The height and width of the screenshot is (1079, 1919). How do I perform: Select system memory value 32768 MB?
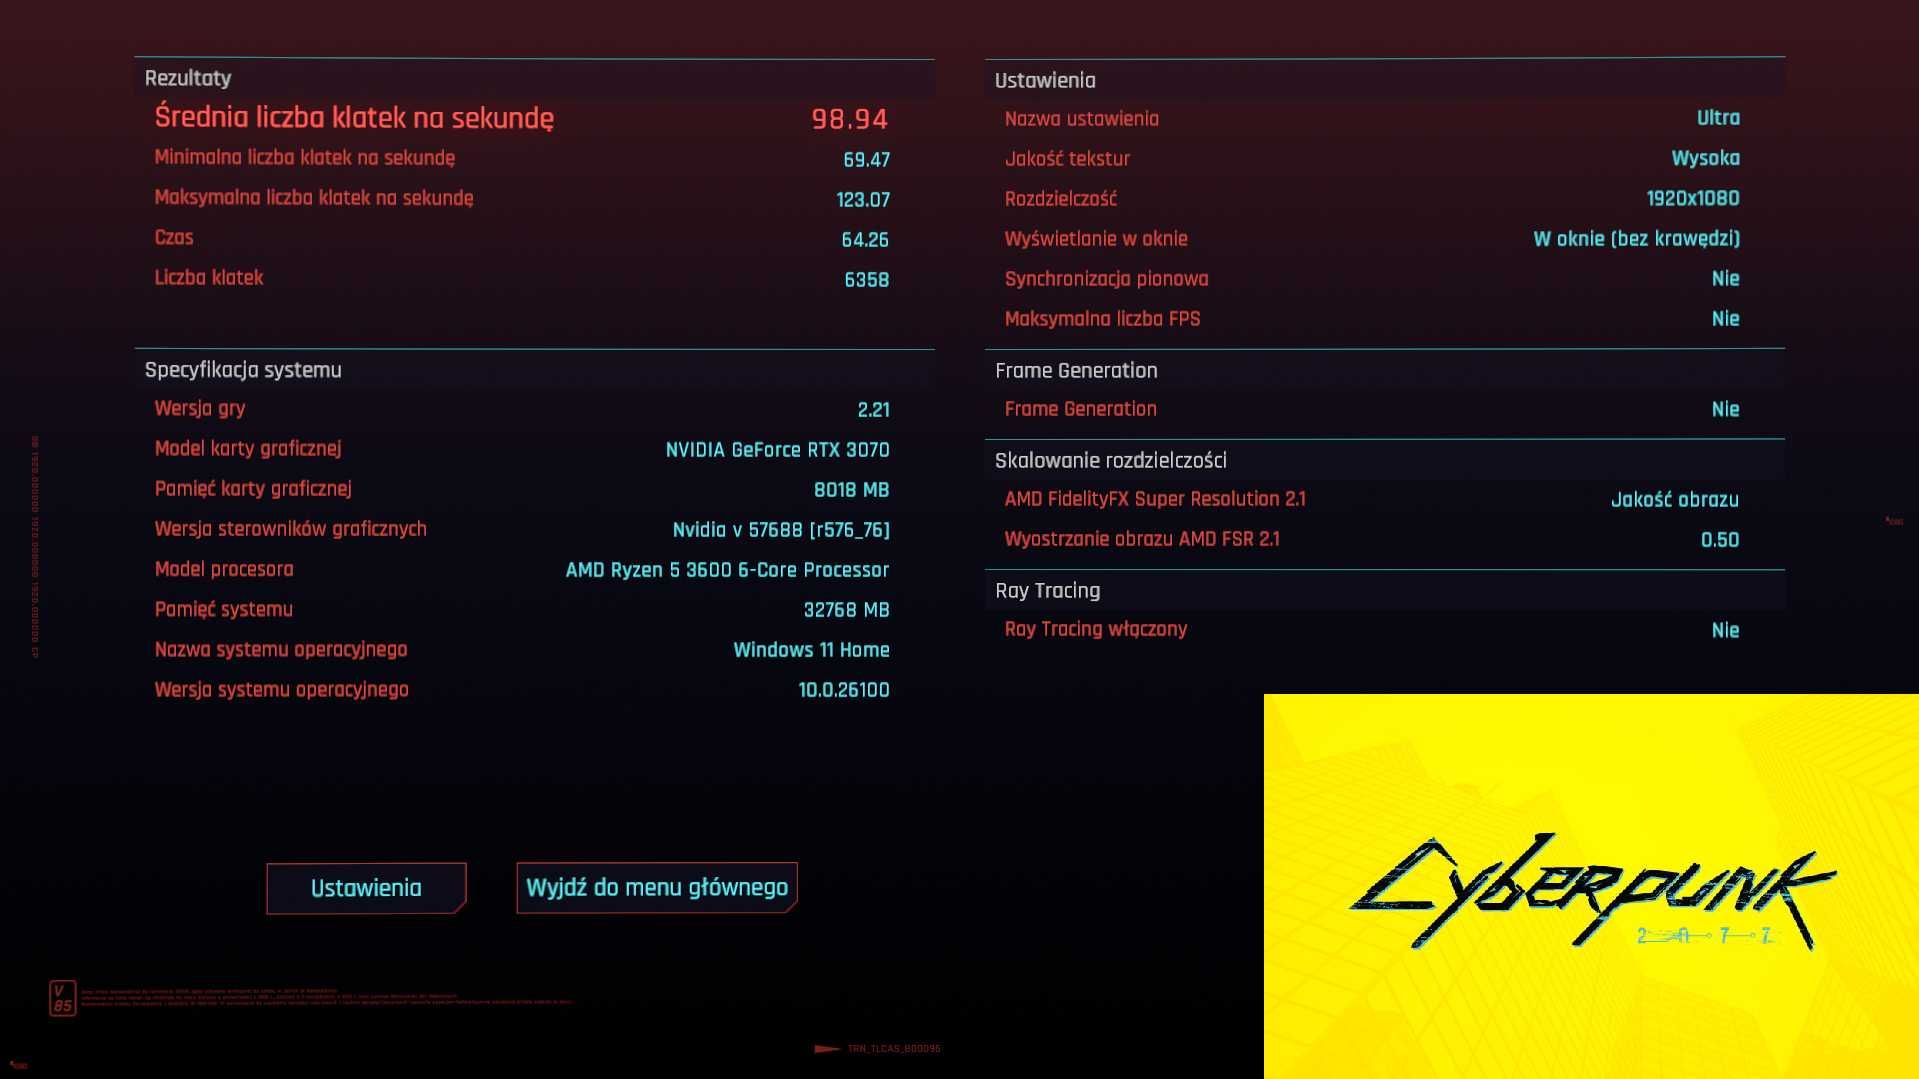846,610
